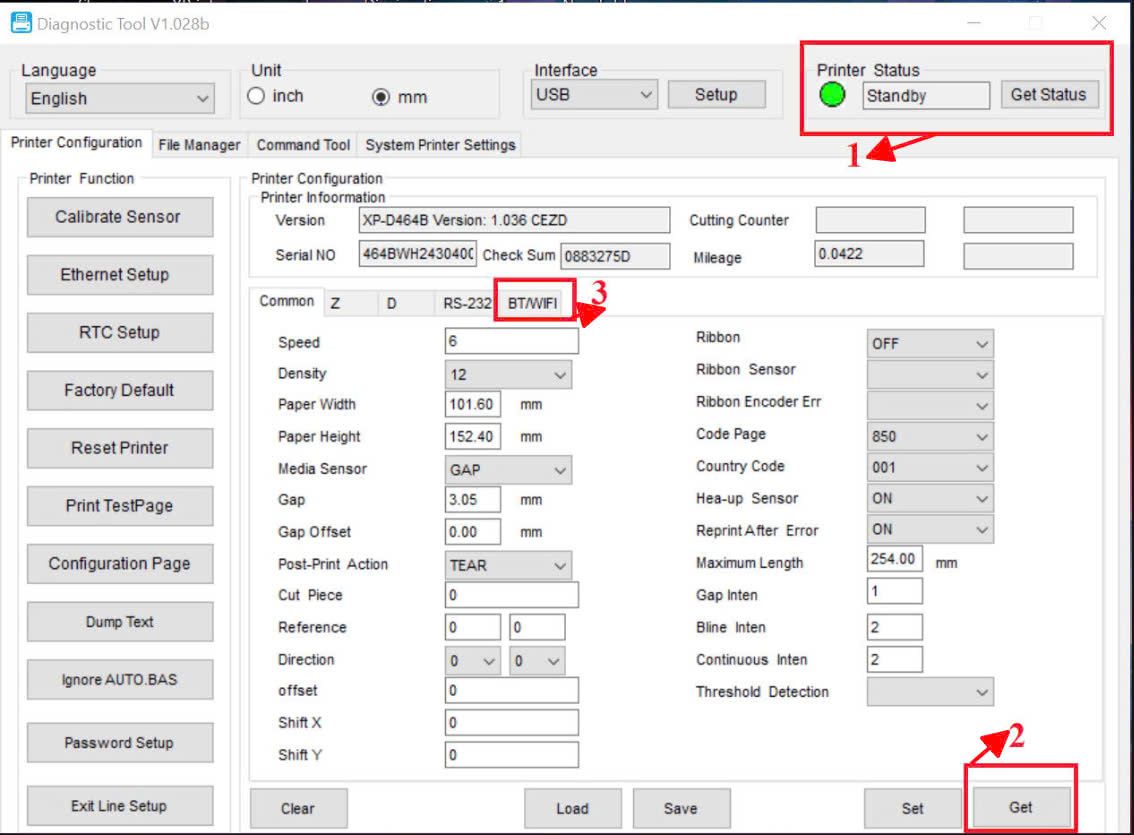
Task: Select the RS-232 tab
Action: [466, 304]
